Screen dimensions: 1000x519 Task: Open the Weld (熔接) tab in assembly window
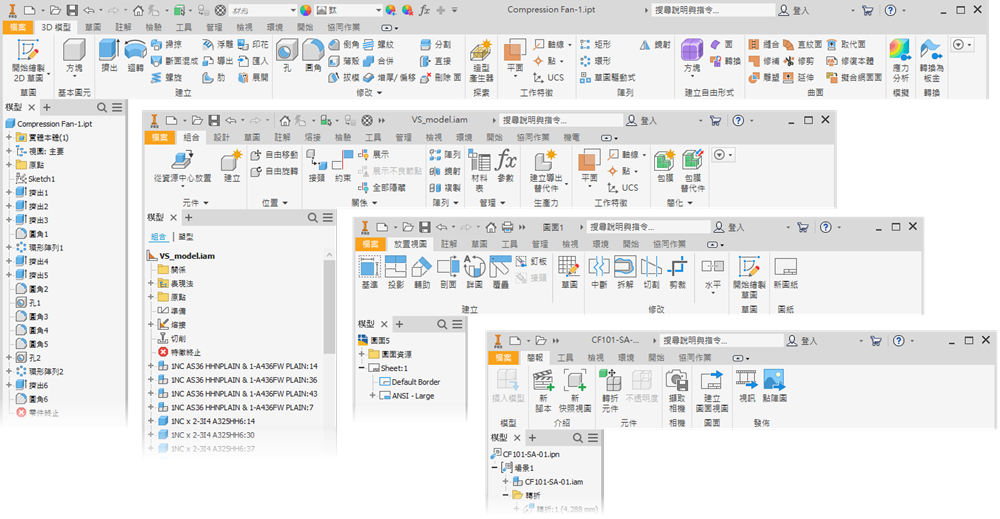click(312, 138)
